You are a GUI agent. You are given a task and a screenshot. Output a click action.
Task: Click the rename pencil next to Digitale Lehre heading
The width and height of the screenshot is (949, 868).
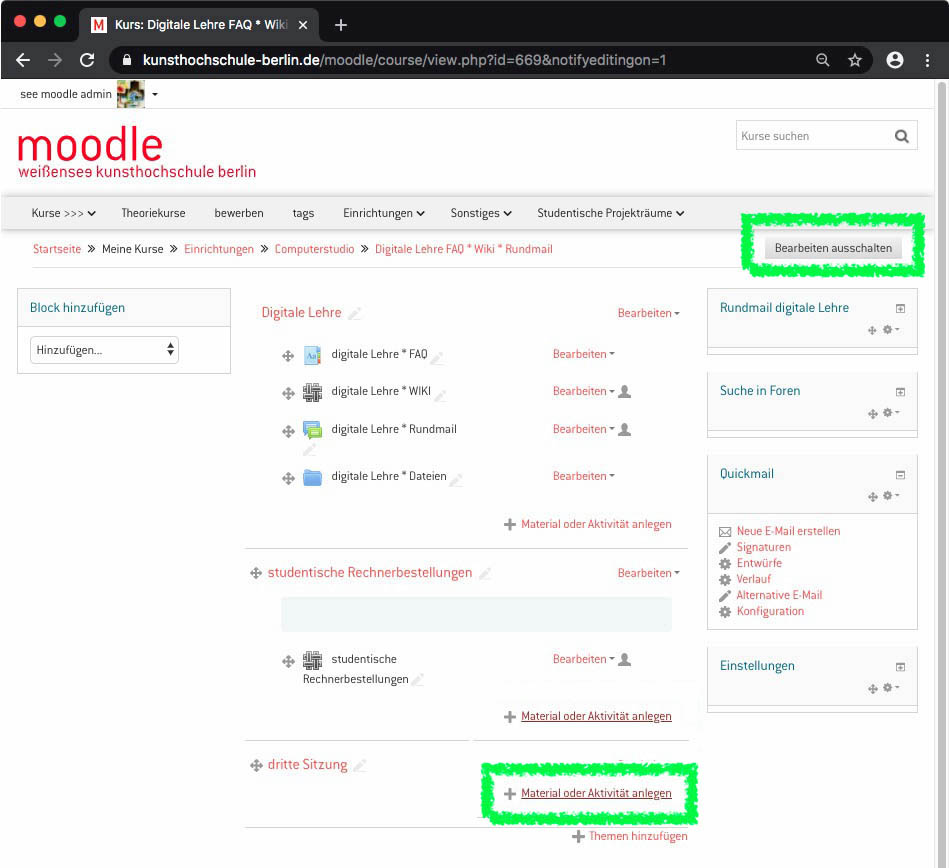click(x=355, y=313)
